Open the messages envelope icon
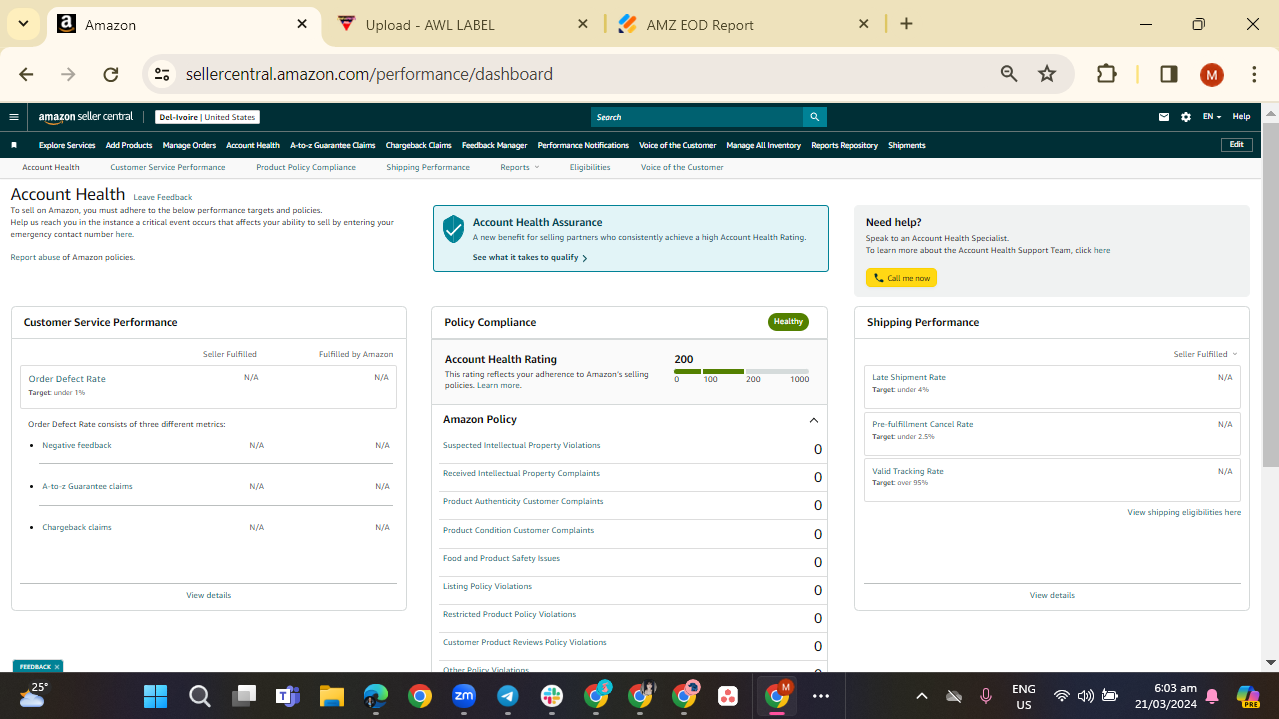Screen dimensions: 1279x719 1164,117
